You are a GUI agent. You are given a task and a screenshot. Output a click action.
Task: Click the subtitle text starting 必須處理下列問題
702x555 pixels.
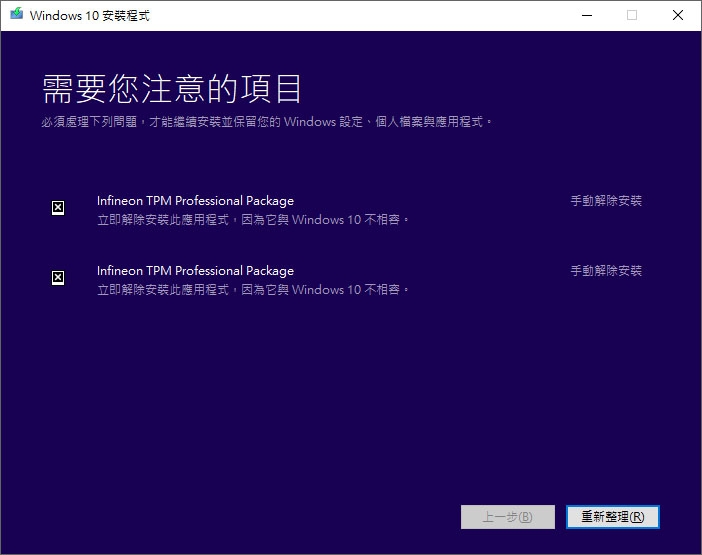(267, 122)
